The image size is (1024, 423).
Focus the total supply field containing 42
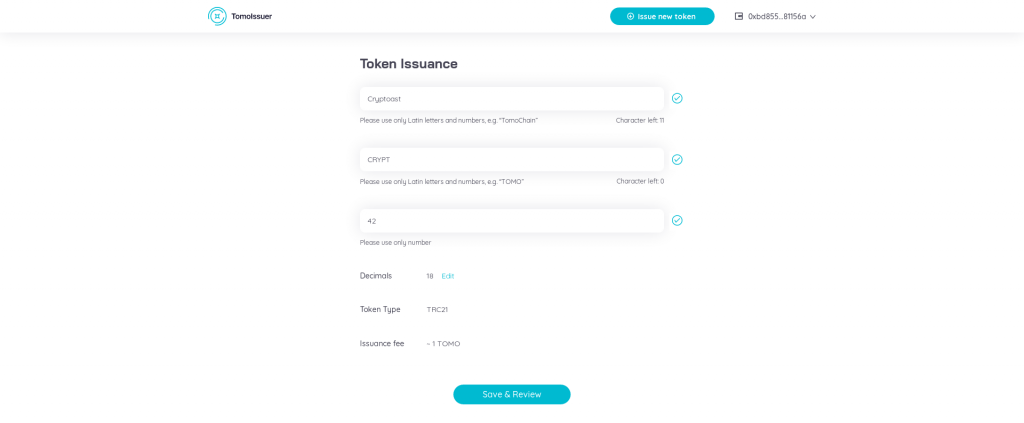click(511, 220)
